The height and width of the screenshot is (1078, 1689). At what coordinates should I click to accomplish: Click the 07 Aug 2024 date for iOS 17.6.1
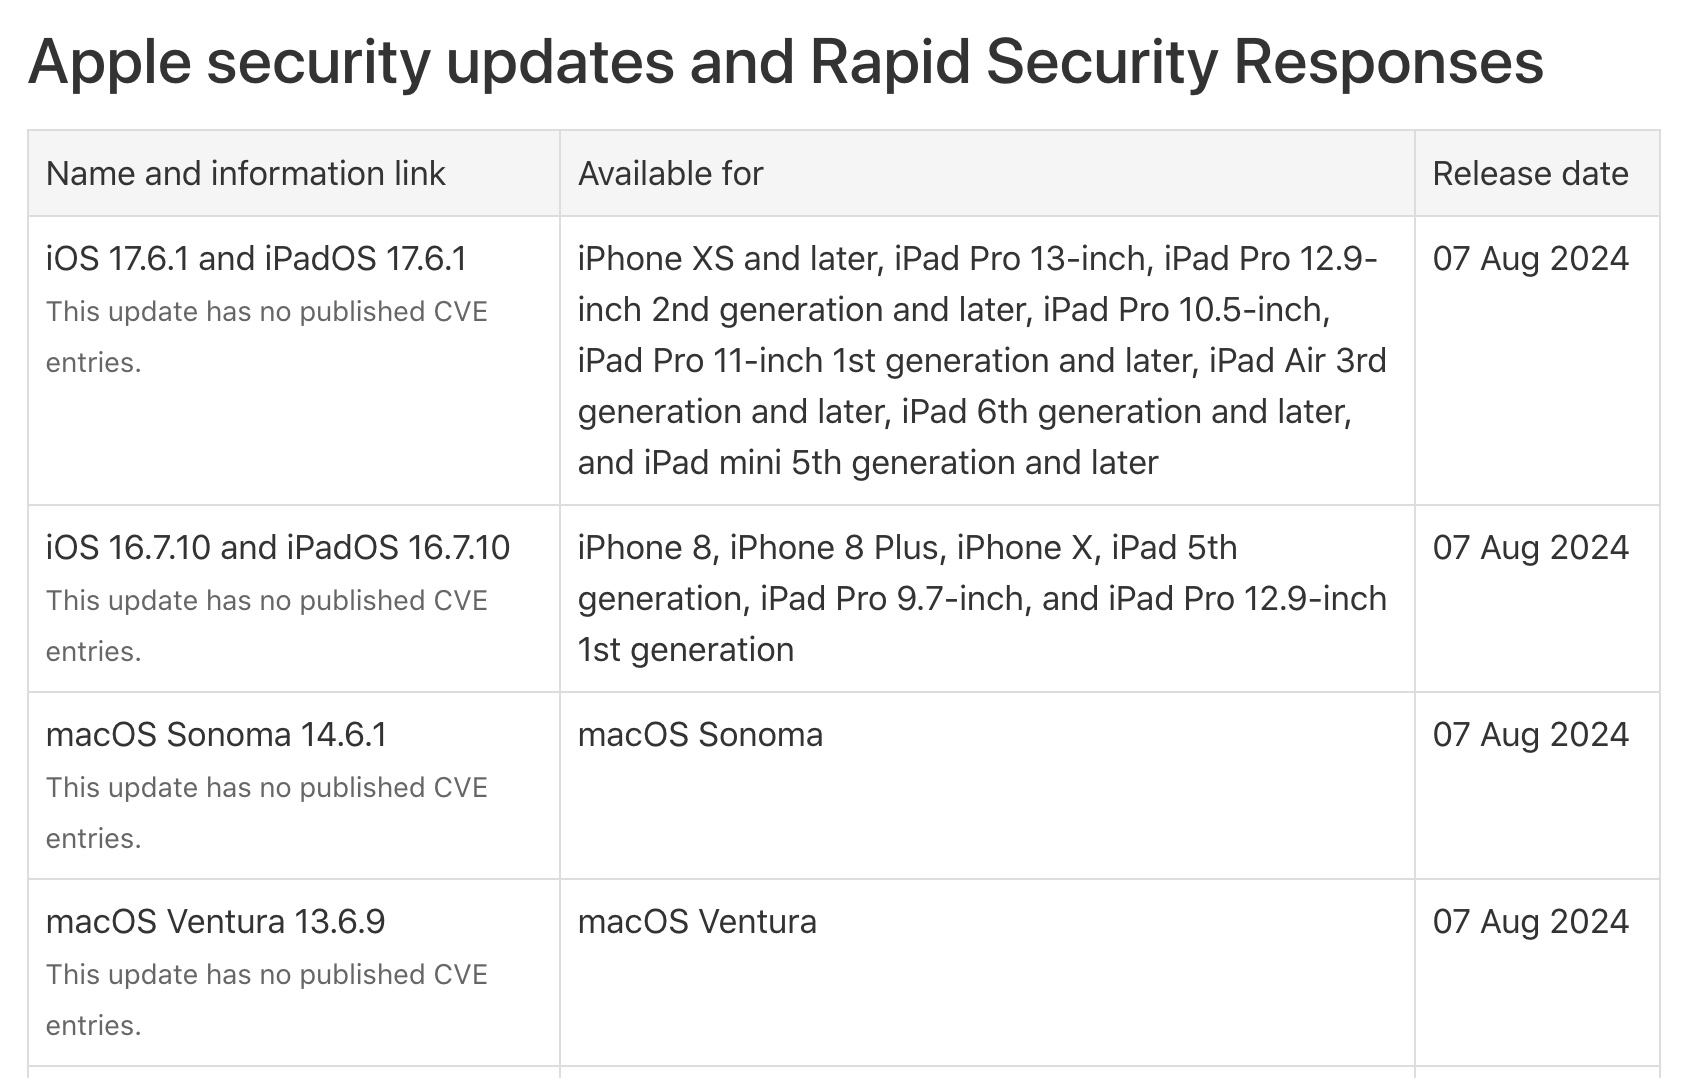1530,259
